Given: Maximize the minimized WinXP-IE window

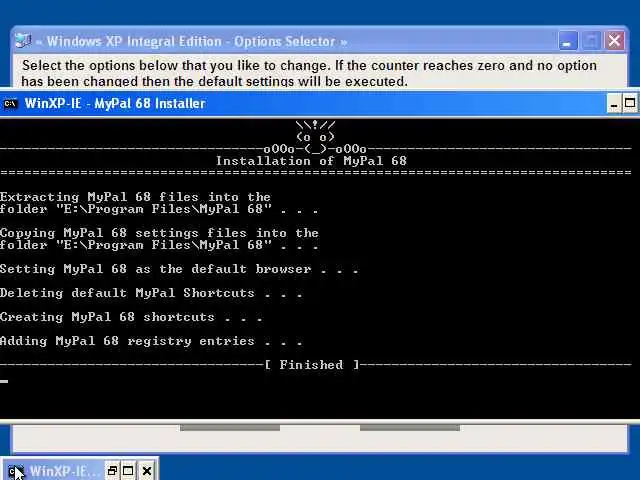Looking at the screenshot, I should click(128, 471).
